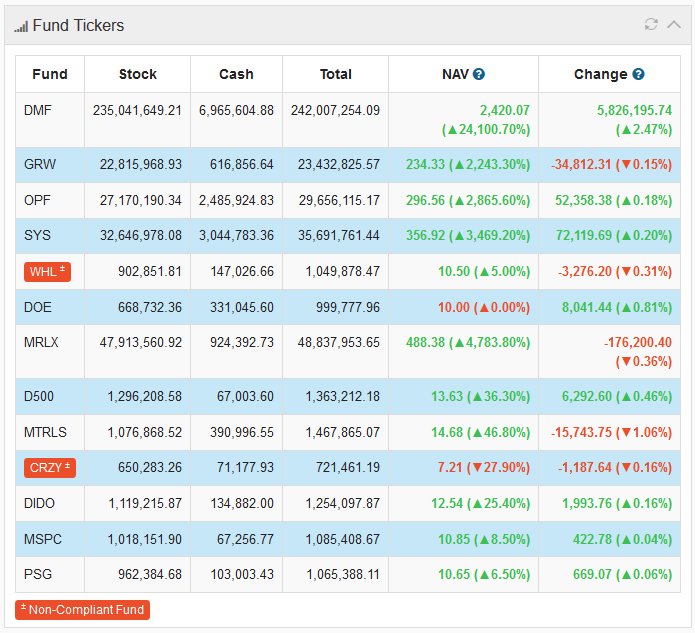Click DOE cash value 331,045.60
Screen dimensions: 695x633
click(242, 308)
